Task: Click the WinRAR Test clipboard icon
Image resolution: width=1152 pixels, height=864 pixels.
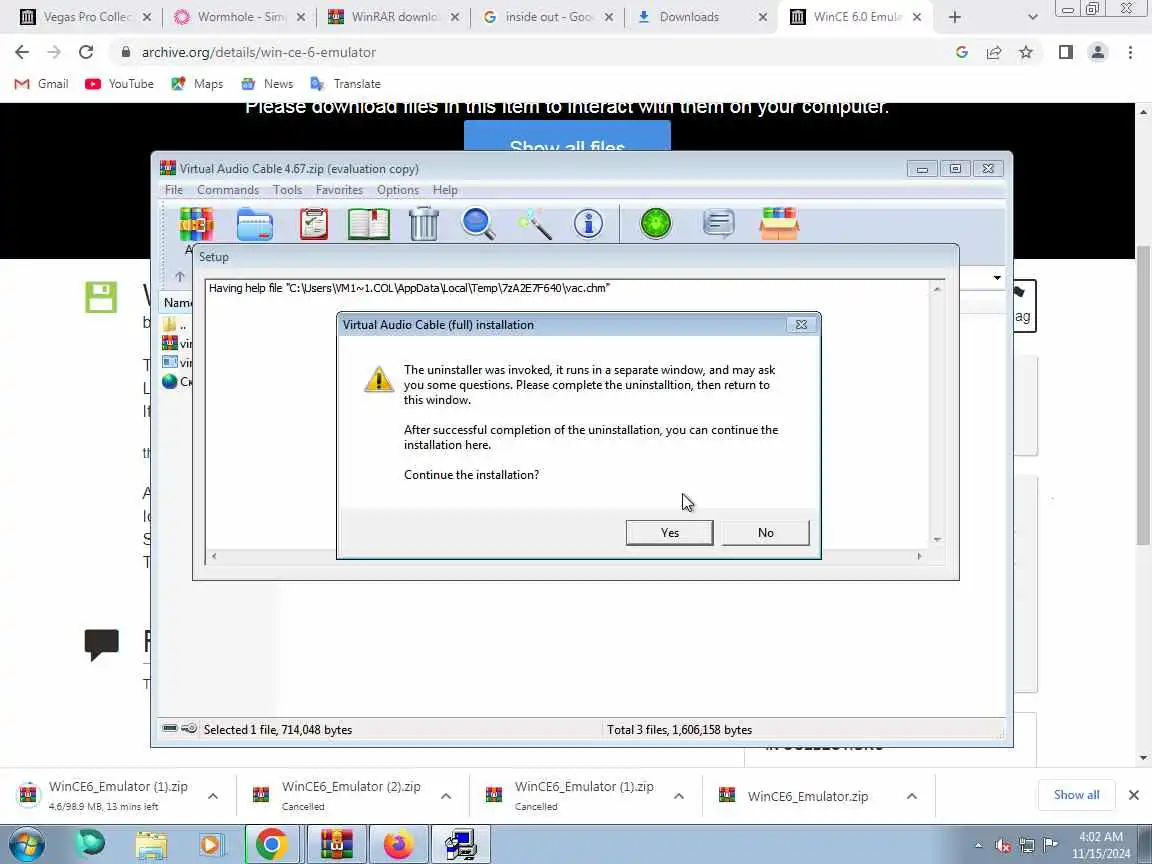Action: tap(314, 224)
